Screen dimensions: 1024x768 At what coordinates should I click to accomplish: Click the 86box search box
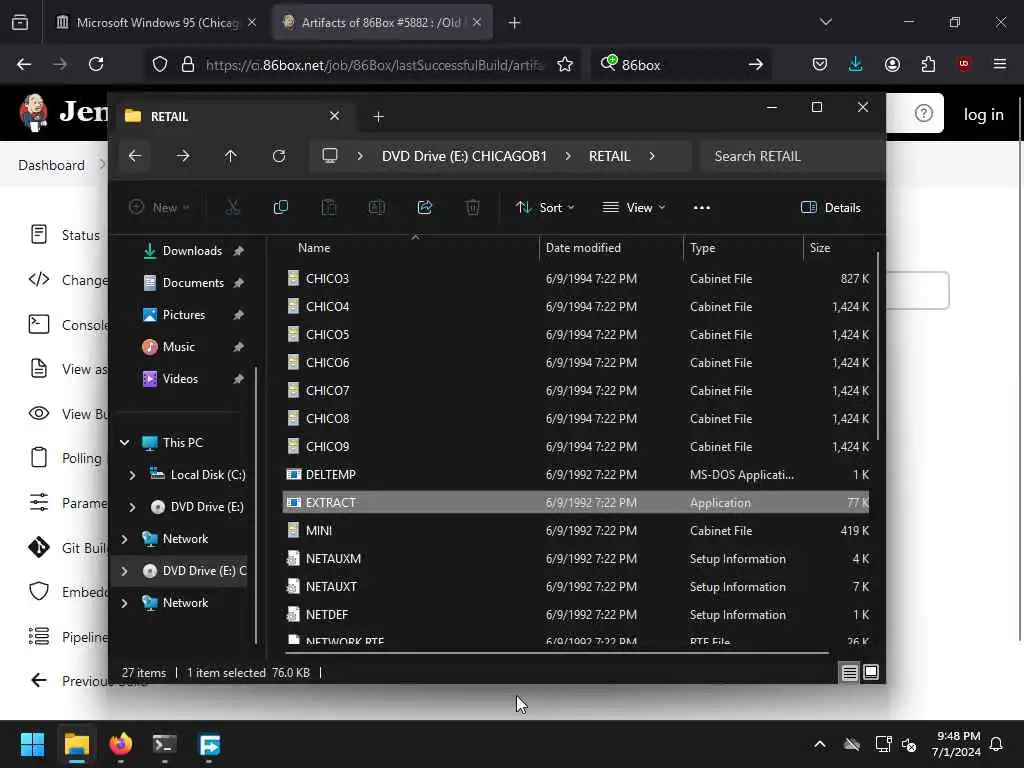click(680, 64)
